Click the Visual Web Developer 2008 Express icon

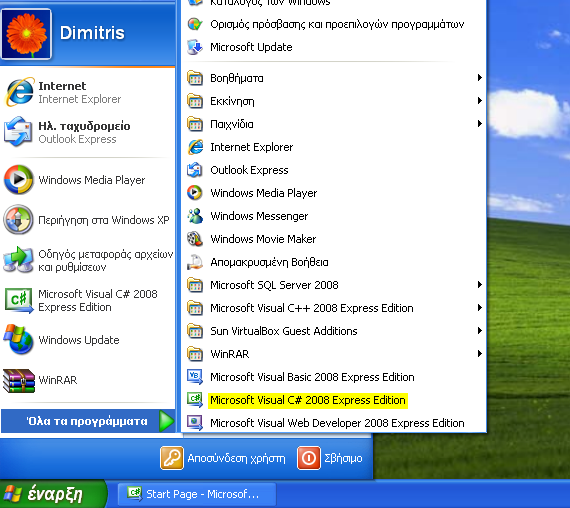click(x=195, y=423)
